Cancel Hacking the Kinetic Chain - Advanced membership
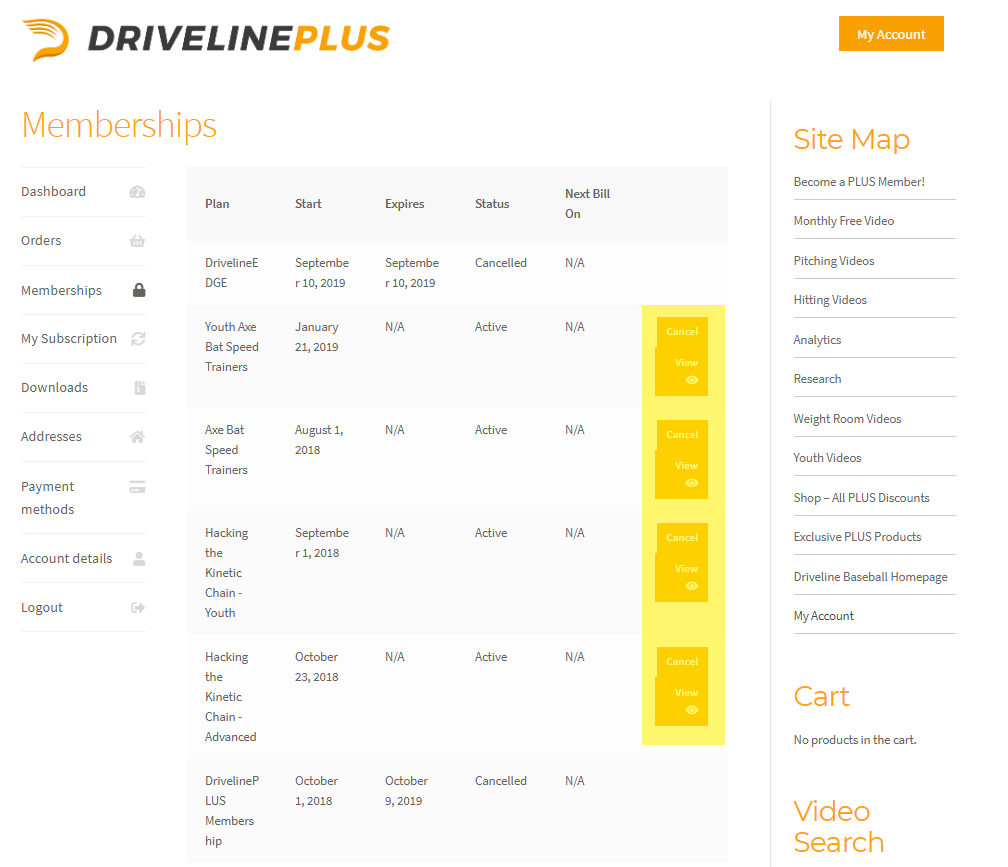This screenshot has height=867, width=1008. click(682, 661)
